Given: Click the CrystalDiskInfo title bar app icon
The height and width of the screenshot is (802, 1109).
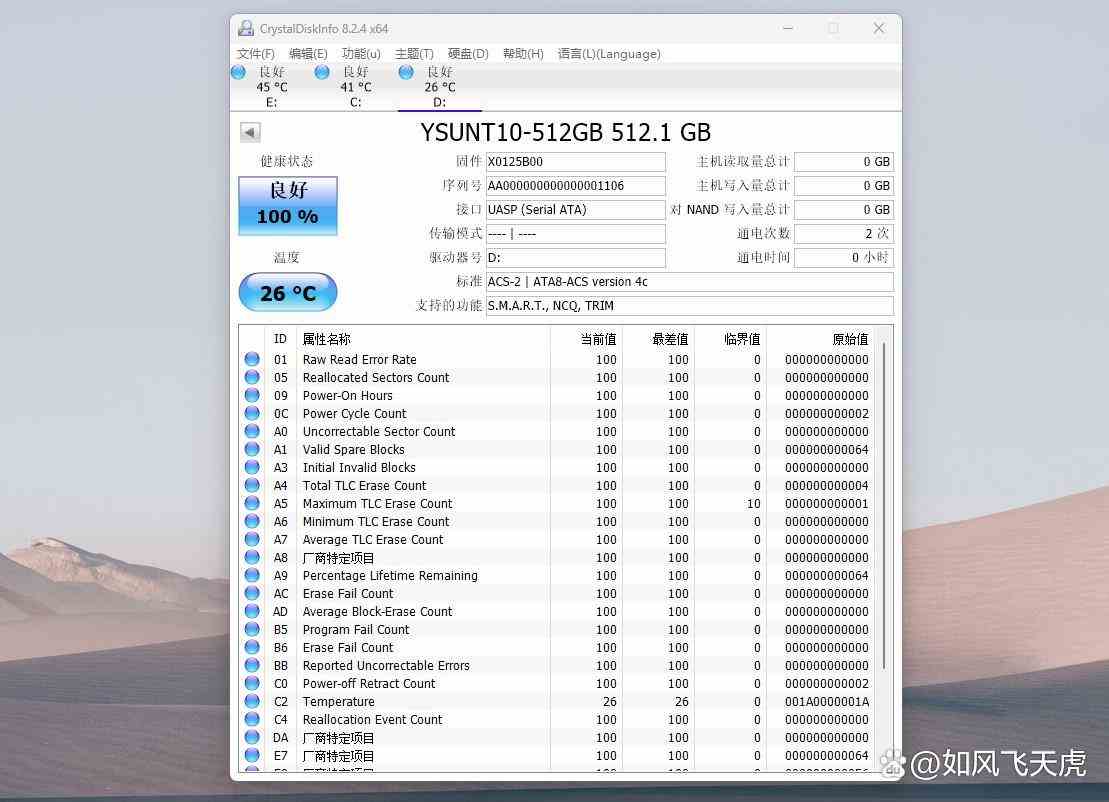Looking at the screenshot, I should tap(245, 28).
